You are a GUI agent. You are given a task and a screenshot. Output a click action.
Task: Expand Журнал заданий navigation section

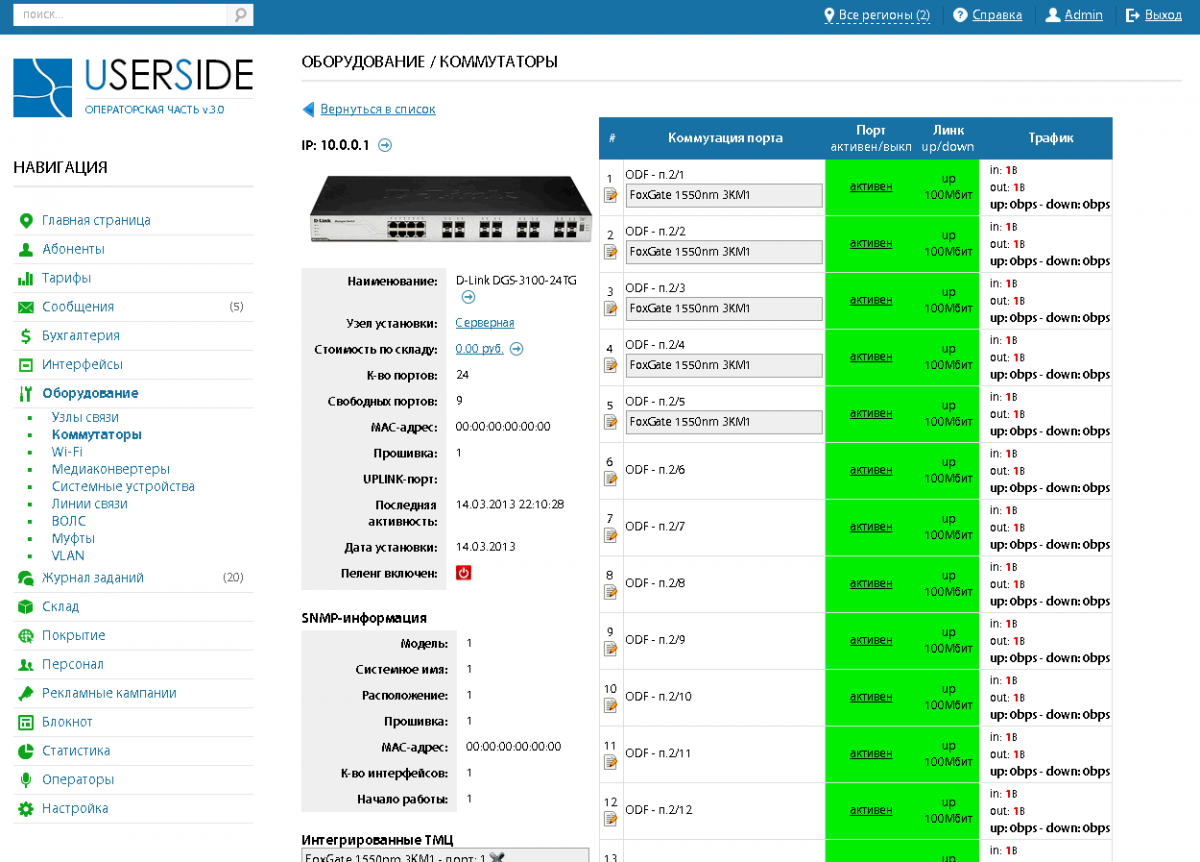pos(92,578)
